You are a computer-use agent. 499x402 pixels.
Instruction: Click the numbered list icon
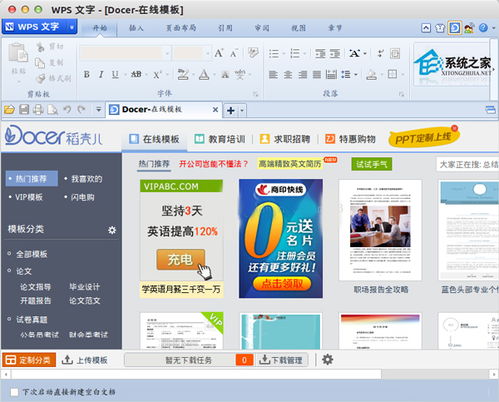point(295,53)
